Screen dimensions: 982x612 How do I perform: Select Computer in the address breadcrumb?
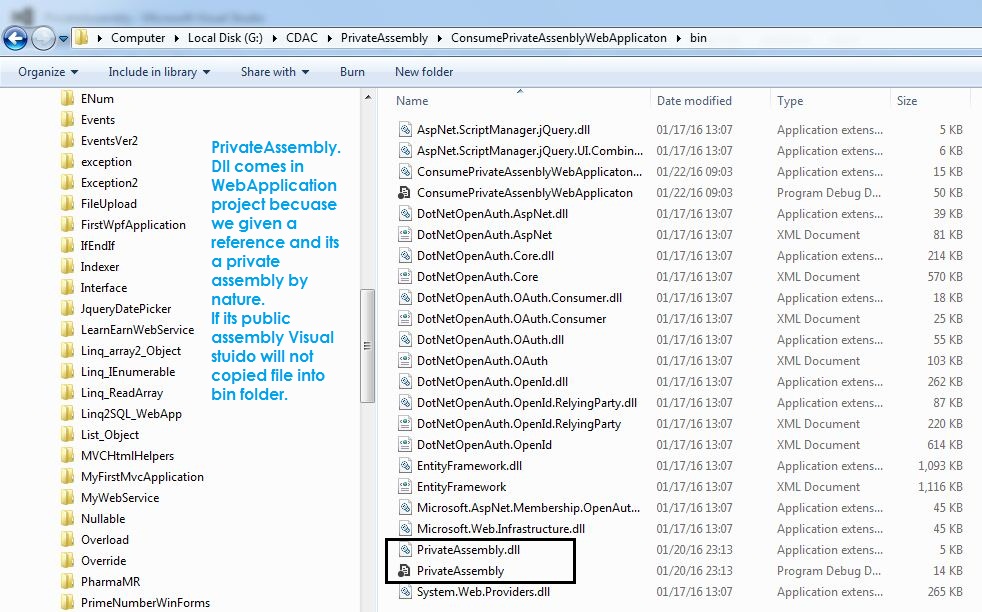pos(138,38)
